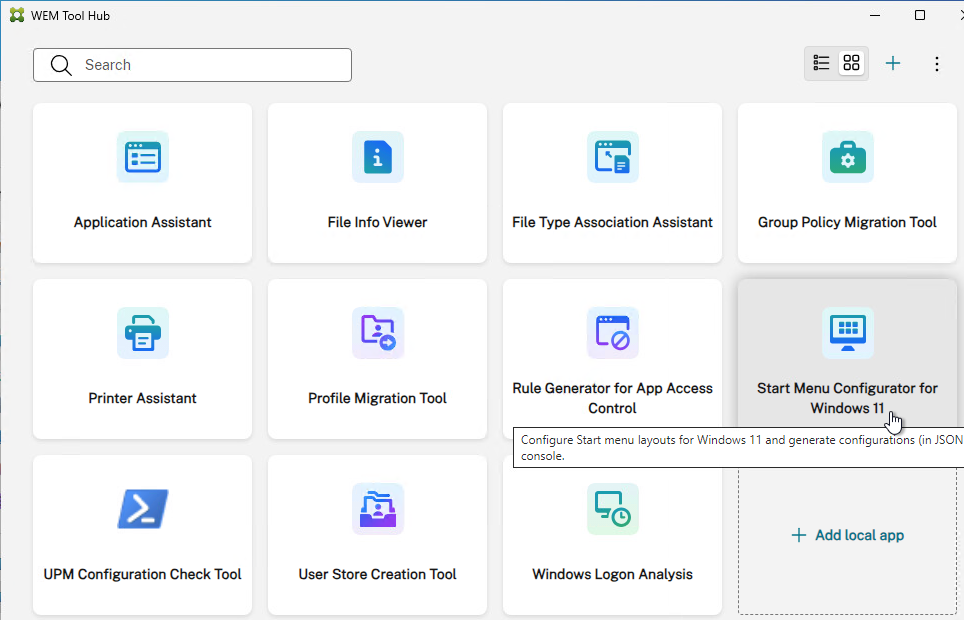The height and width of the screenshot is (620, 964).
Task: Switch to grid view
Action: 851,63
